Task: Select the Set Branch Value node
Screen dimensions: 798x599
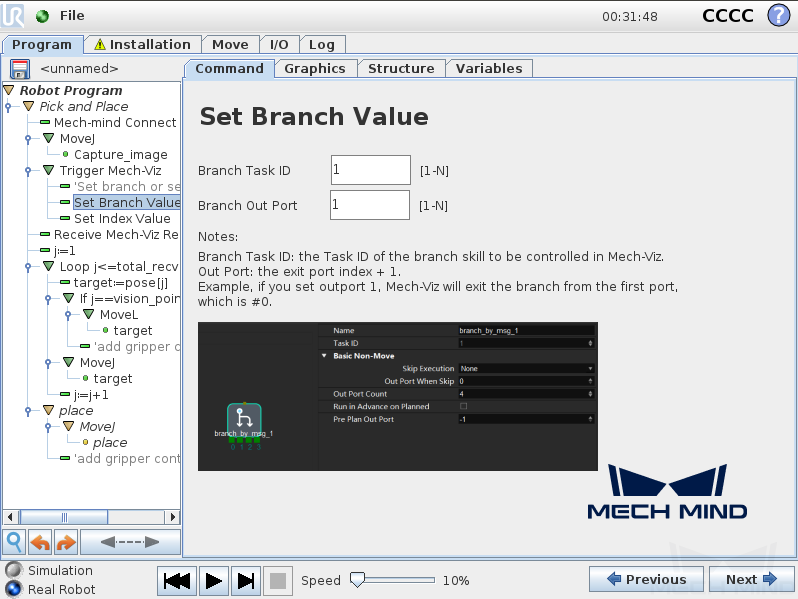Action: coord(127,203)
